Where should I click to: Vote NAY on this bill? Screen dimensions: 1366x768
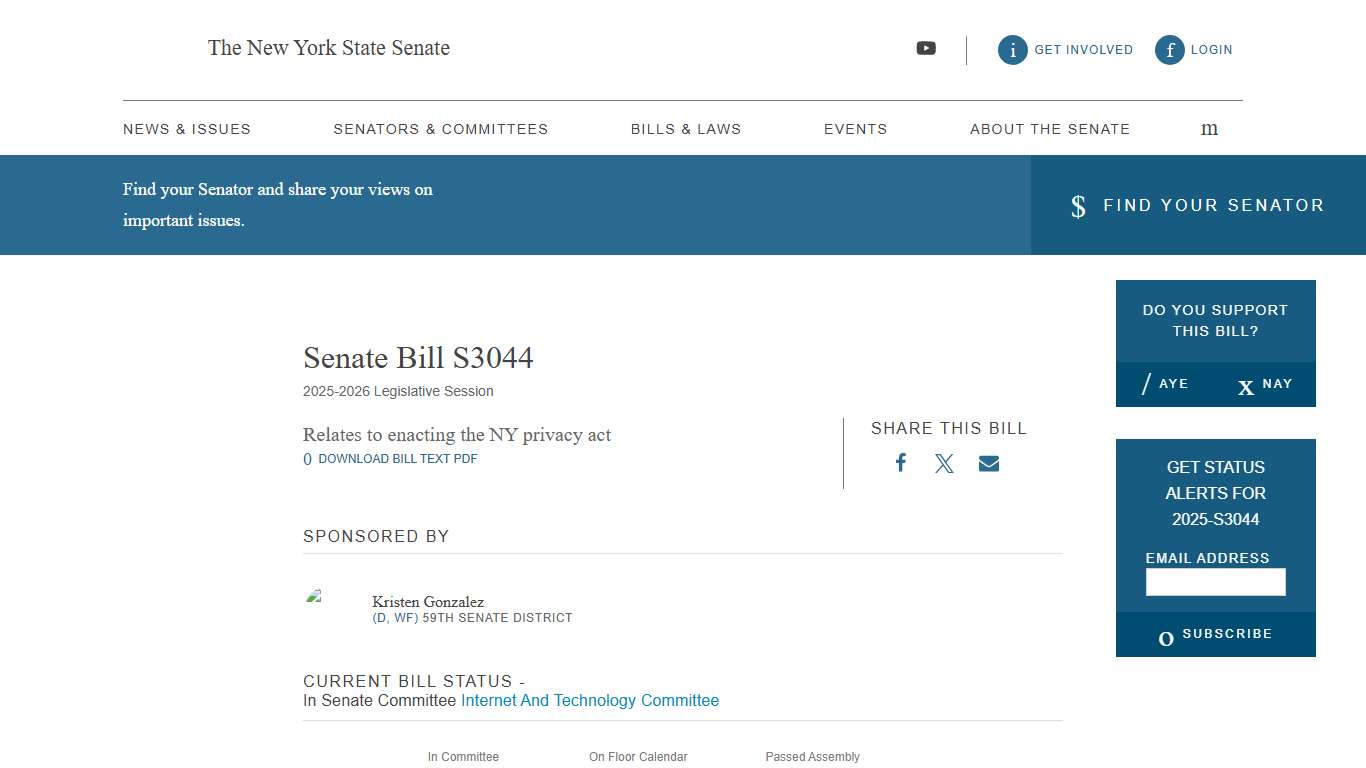1265,384
